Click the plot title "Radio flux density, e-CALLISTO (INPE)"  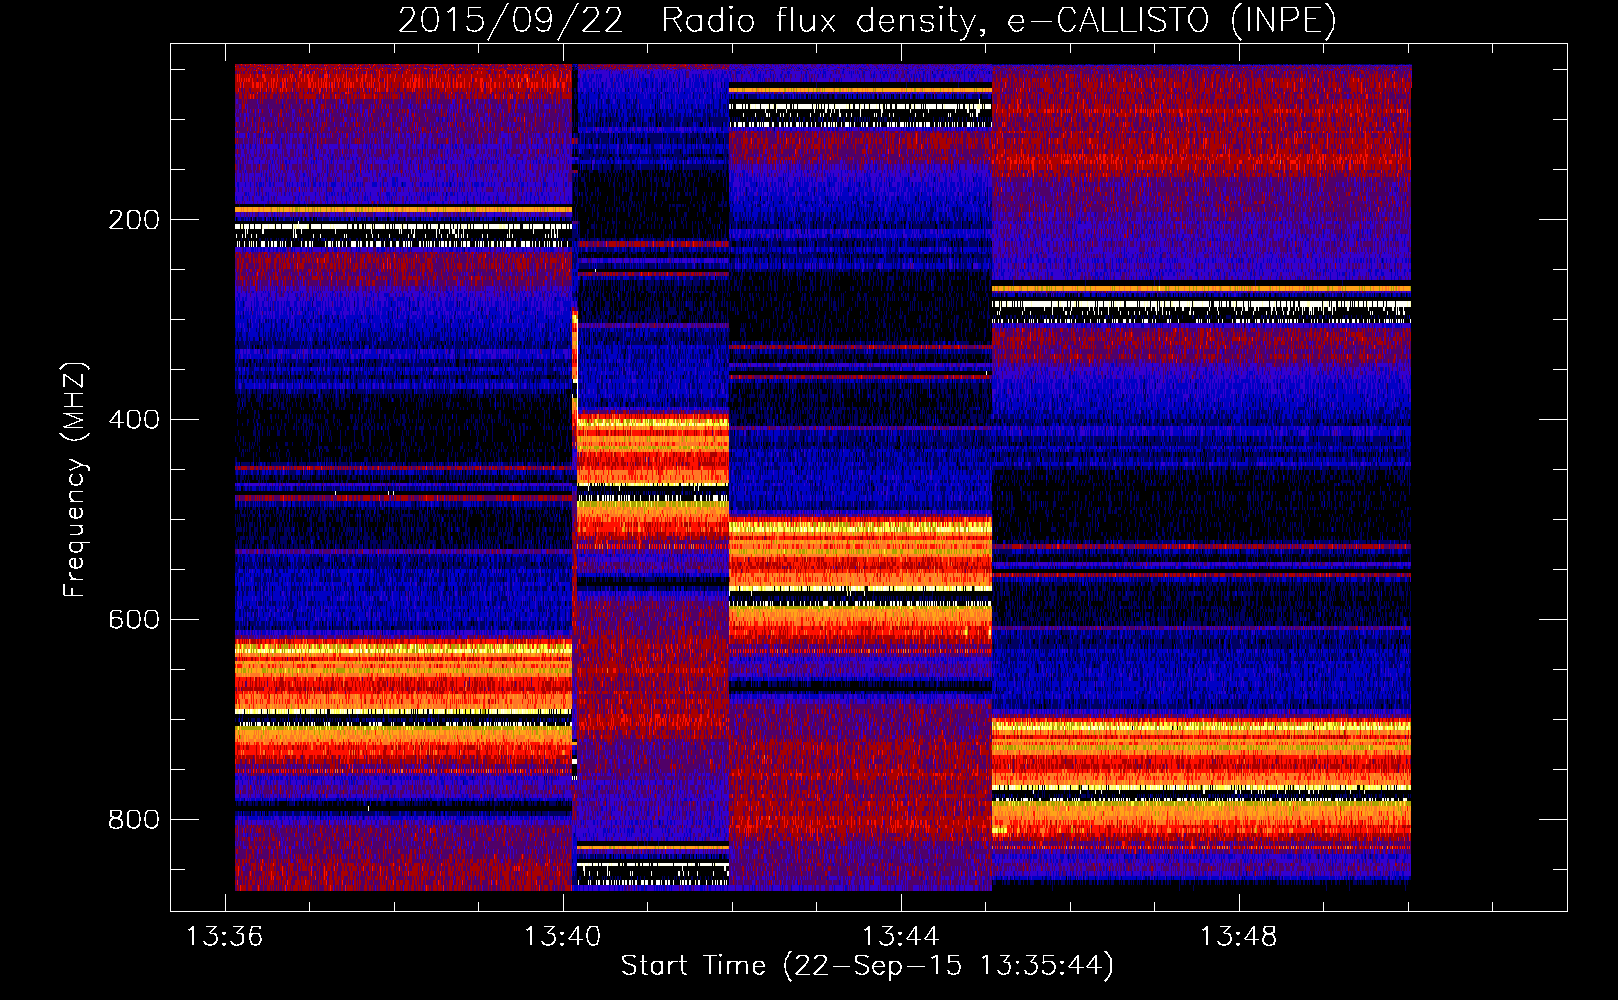999,20
